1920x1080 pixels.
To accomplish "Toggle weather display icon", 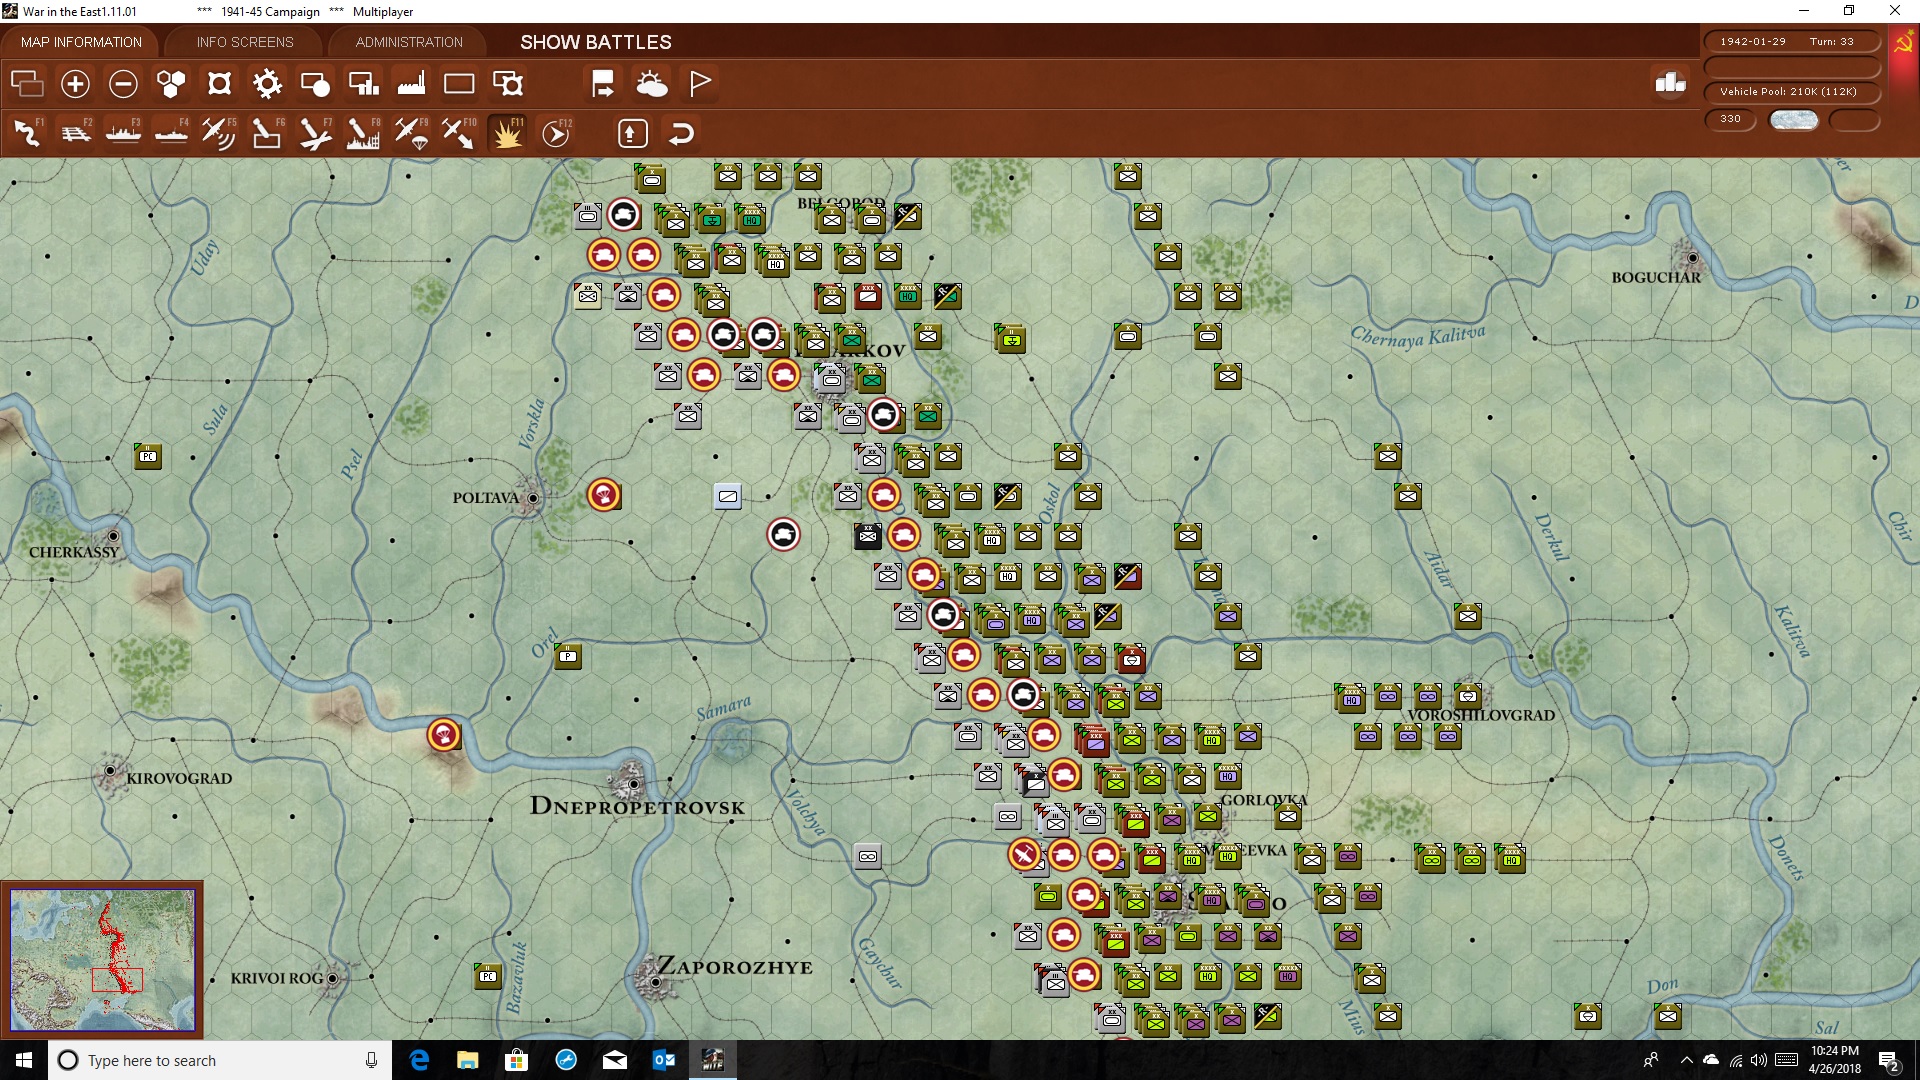I will pyautogui.click(x=652, y=84).
